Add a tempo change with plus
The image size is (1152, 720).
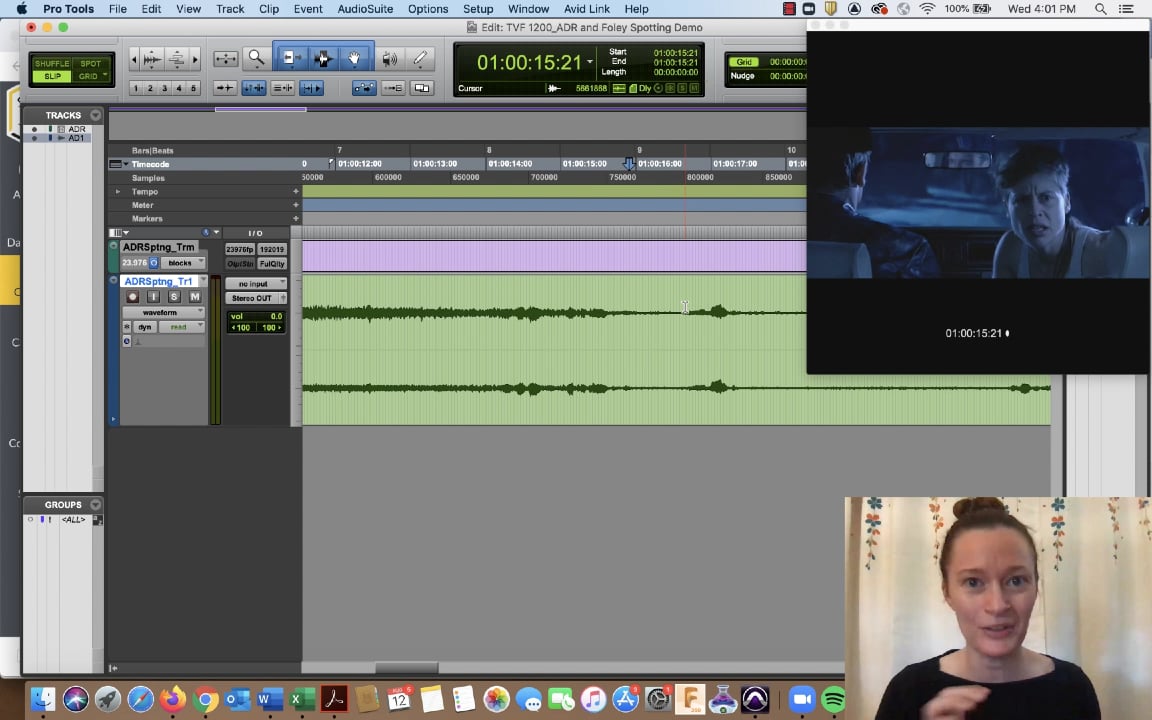tap(296, 192)
